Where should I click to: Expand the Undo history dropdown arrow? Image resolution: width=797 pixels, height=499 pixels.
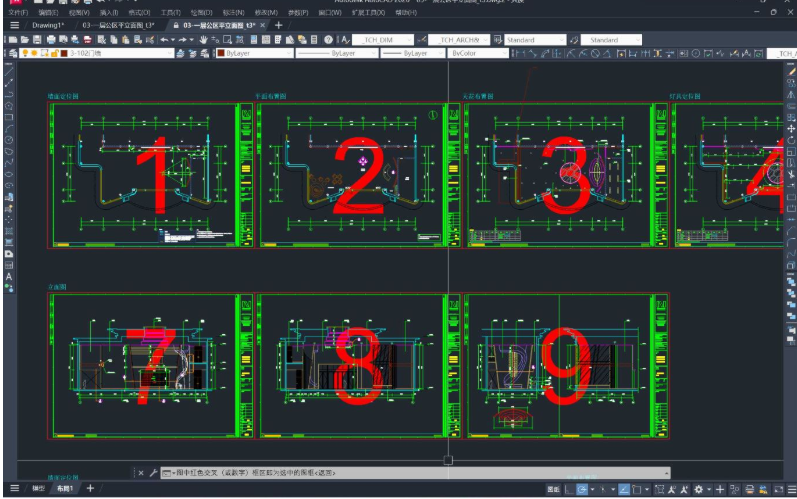pos(173,40)
